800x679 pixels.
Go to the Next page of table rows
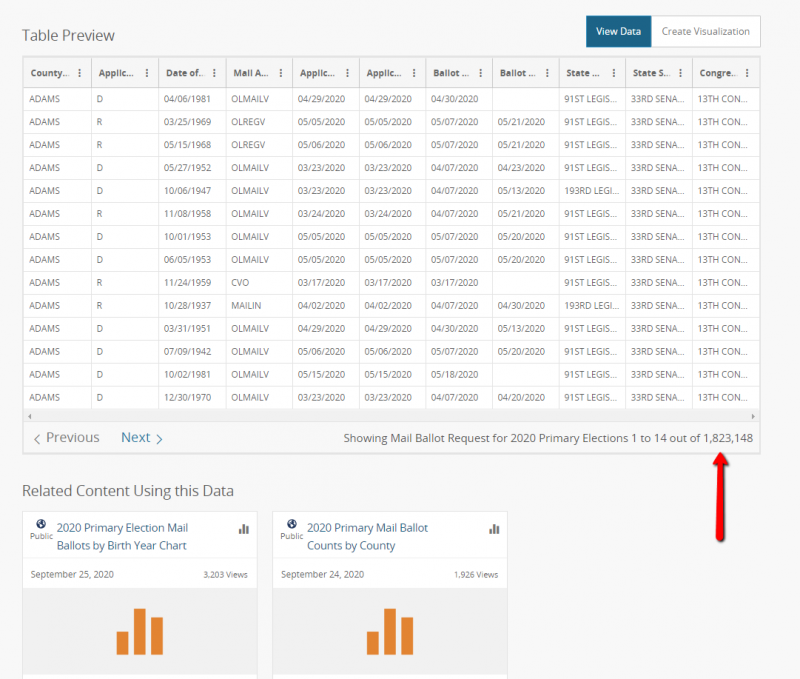point(142,438)
